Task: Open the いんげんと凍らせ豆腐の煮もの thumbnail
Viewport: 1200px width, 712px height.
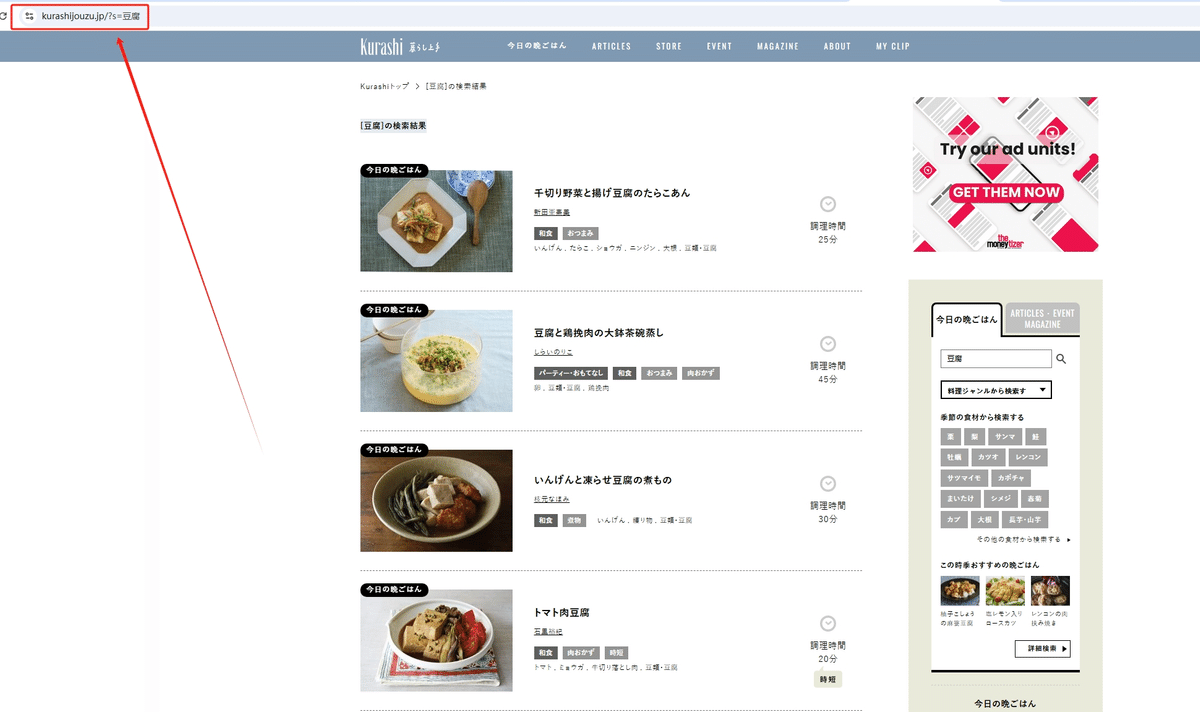Action: [x=436, y=501]
